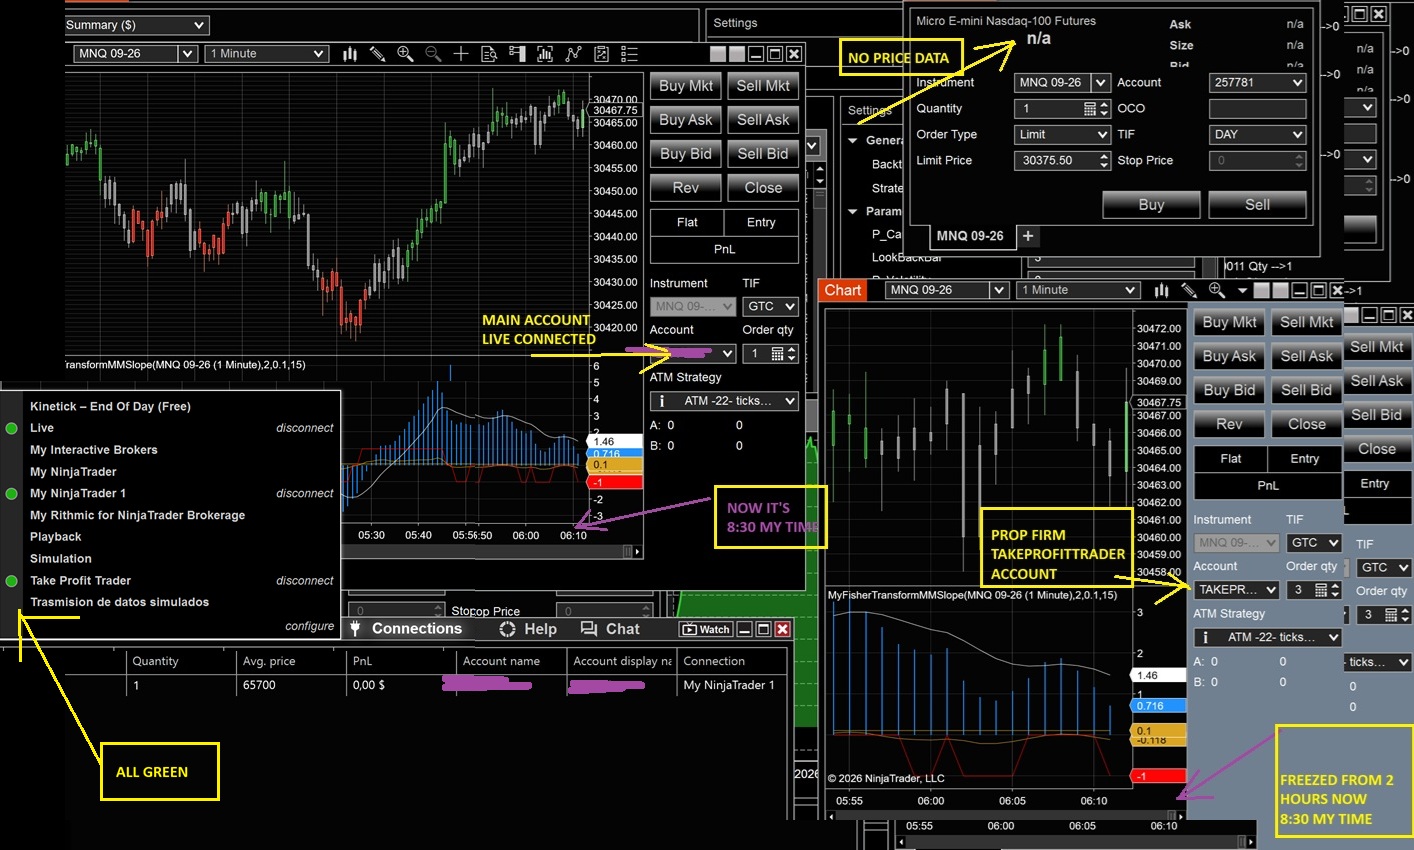This screenshot has height=850, width=1414.
Task: Open the Chat menu
Action: point(610,629)
